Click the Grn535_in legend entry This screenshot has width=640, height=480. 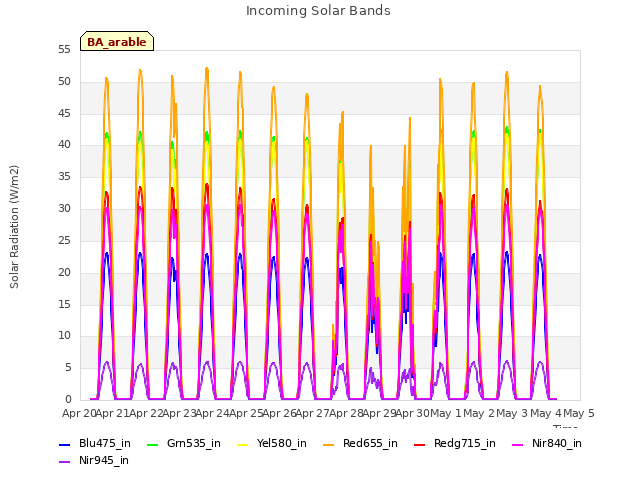click(x=184, y=443)
